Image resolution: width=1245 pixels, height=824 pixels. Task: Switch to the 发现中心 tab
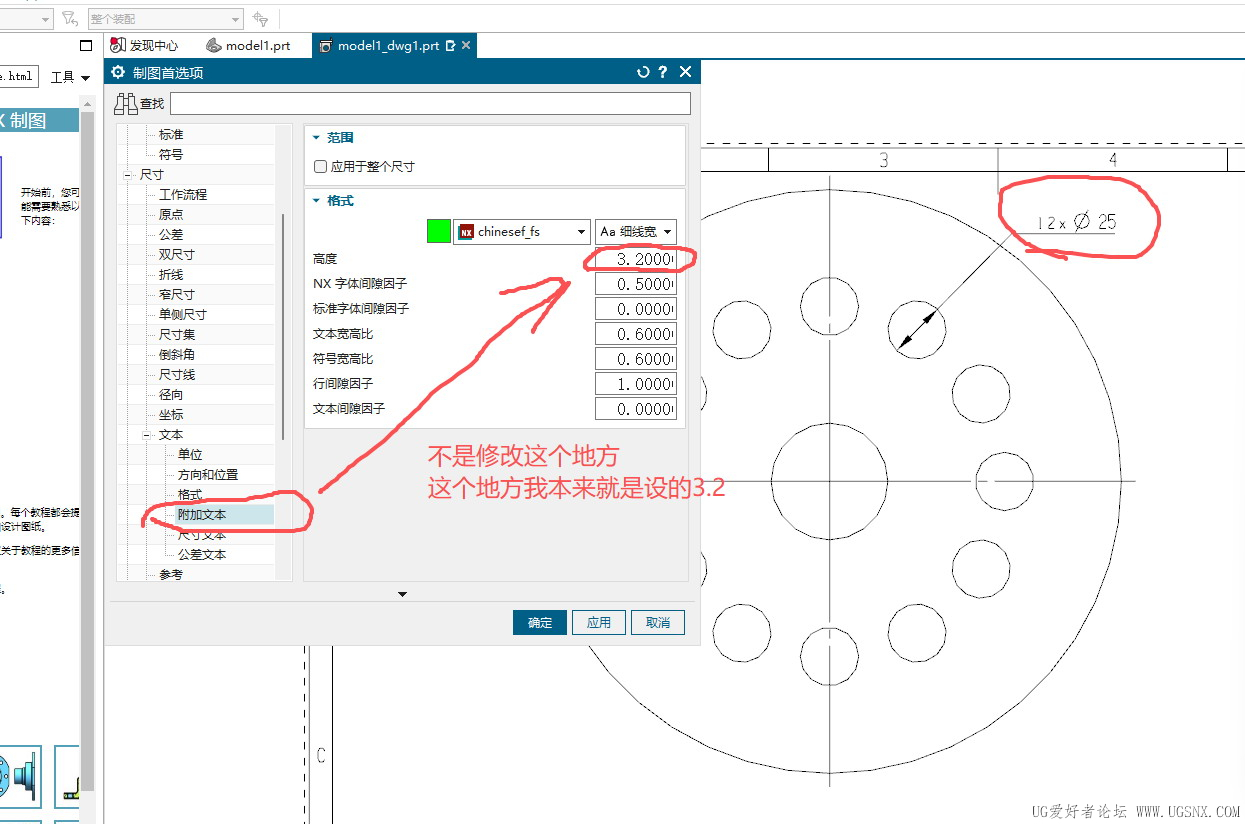point(145,45)
